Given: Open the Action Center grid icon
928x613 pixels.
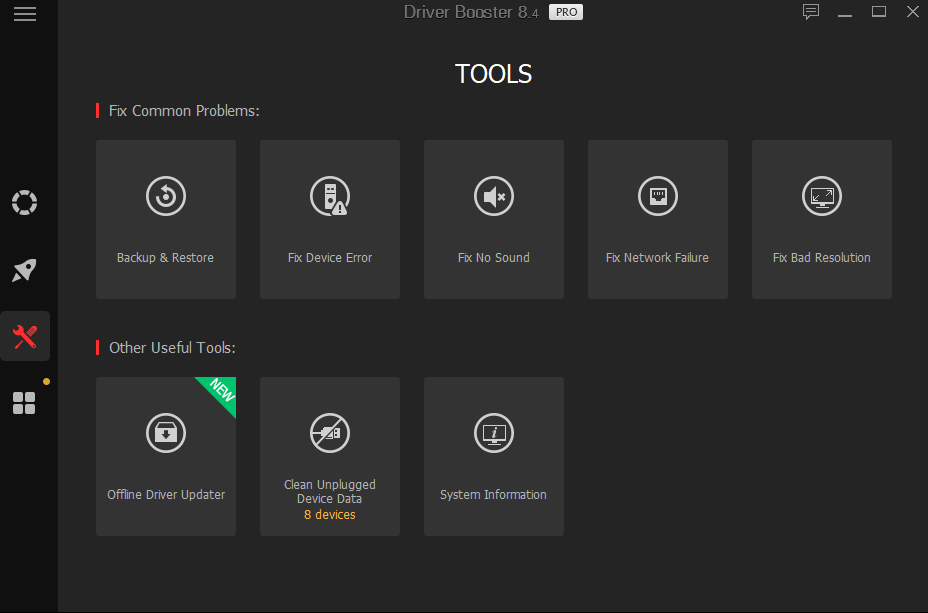Looking at the screenshot, I should click(24, 403).
